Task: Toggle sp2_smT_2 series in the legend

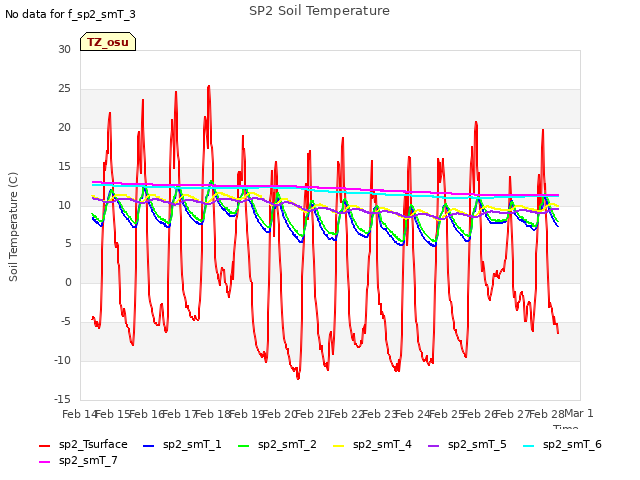Action: (x=277, y=444)
